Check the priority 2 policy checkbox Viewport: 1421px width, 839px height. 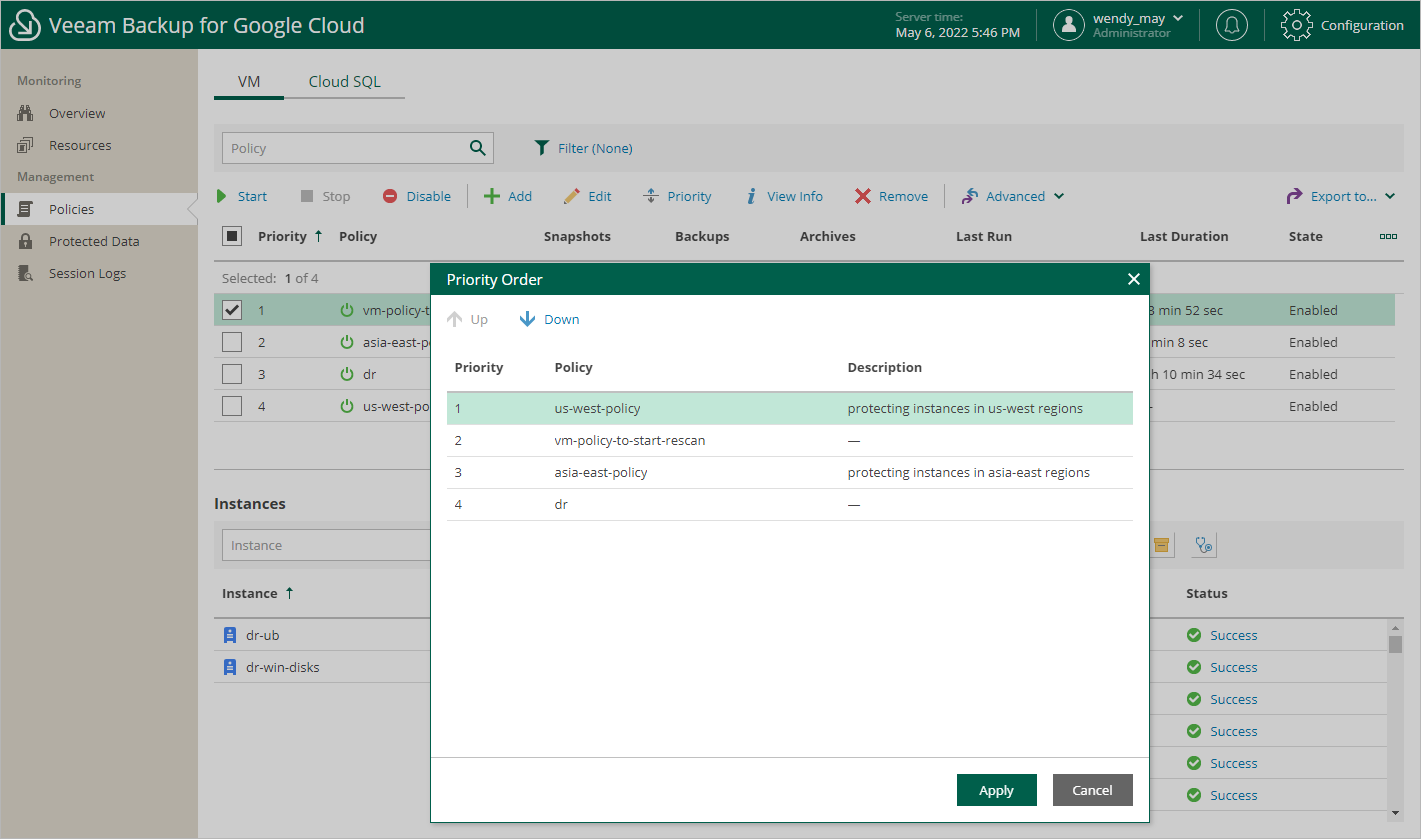click(232, 342)
